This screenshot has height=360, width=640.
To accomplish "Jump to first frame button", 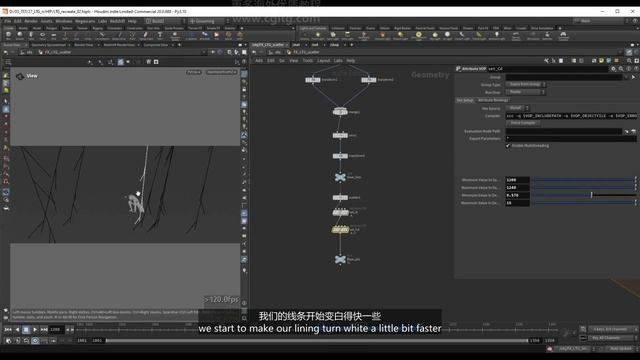I will (8, 329).
